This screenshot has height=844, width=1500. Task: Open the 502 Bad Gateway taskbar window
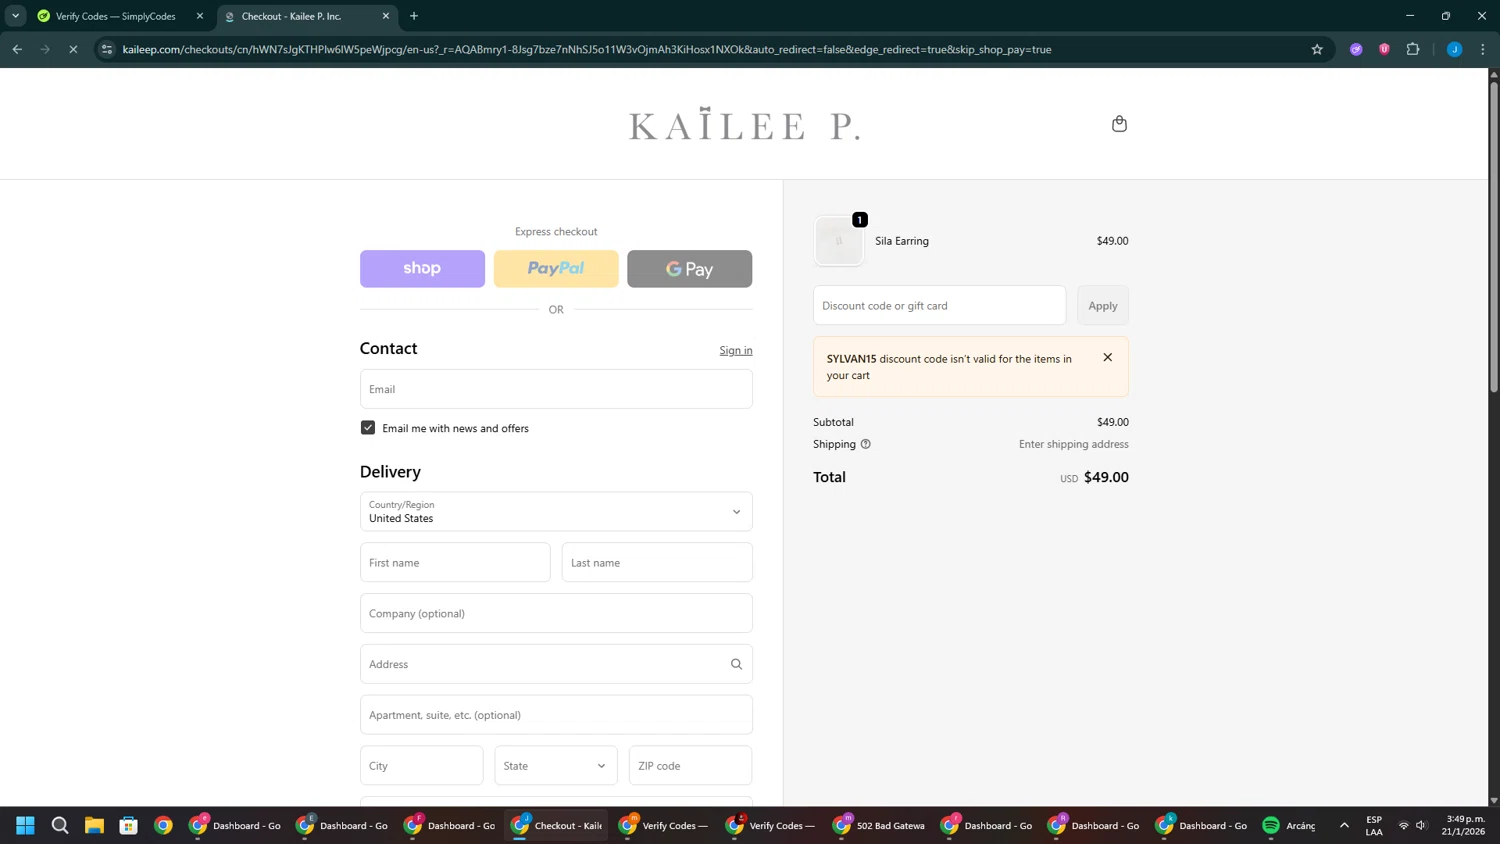coord(879,825)
